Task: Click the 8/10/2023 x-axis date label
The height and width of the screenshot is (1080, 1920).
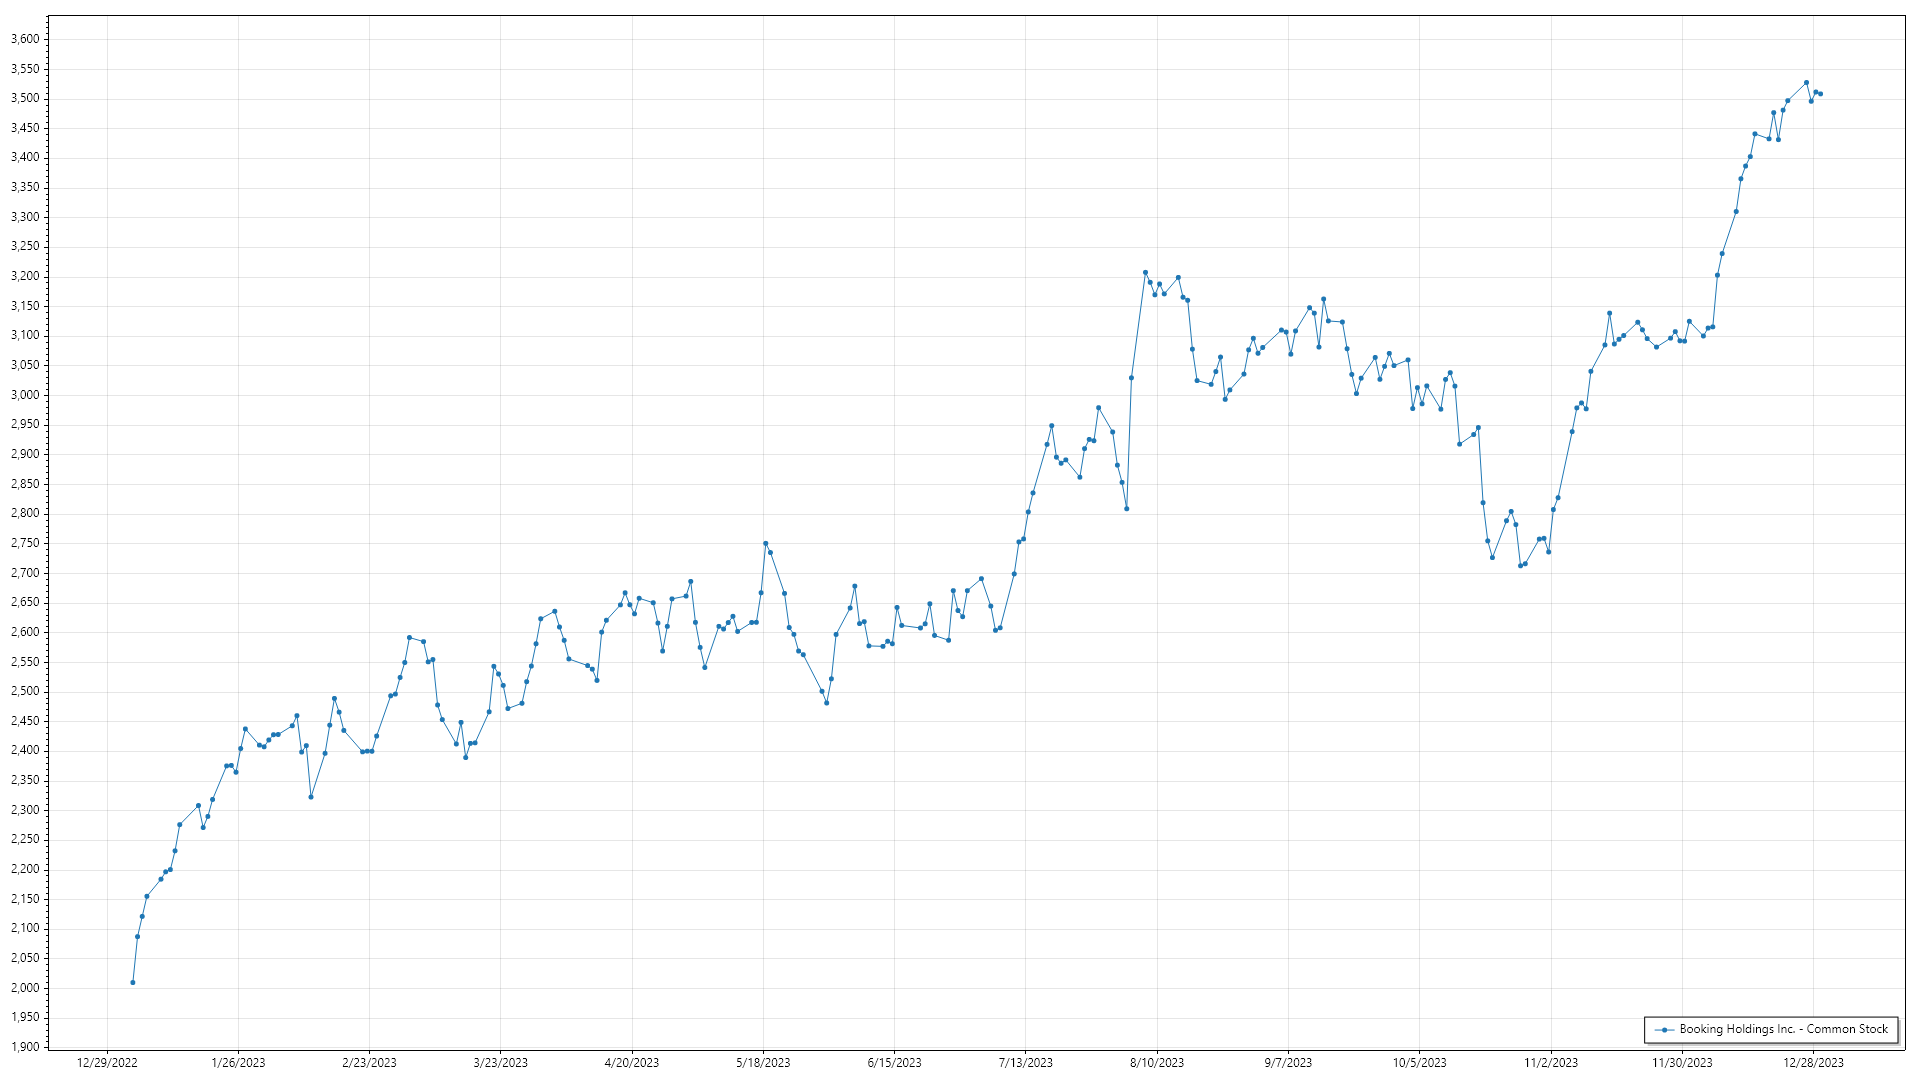Action: pyautogui.click(x=1157, y=1063)
